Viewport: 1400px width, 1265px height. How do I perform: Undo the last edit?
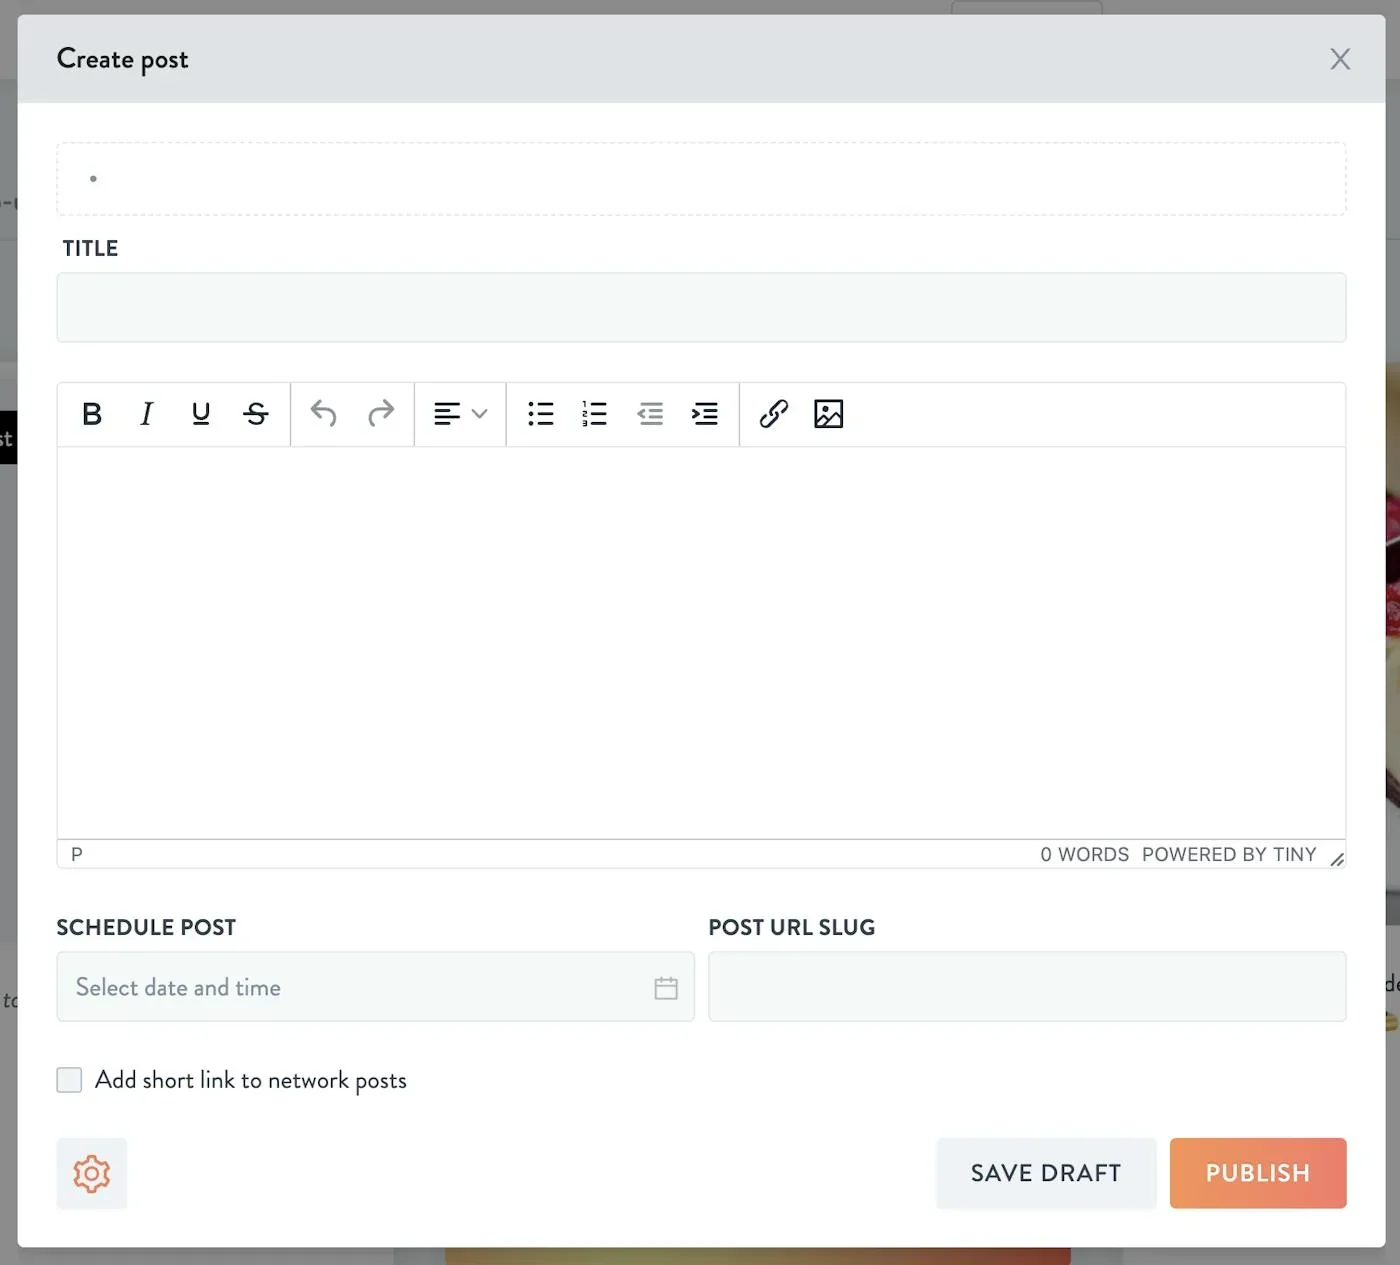[324, 414]
